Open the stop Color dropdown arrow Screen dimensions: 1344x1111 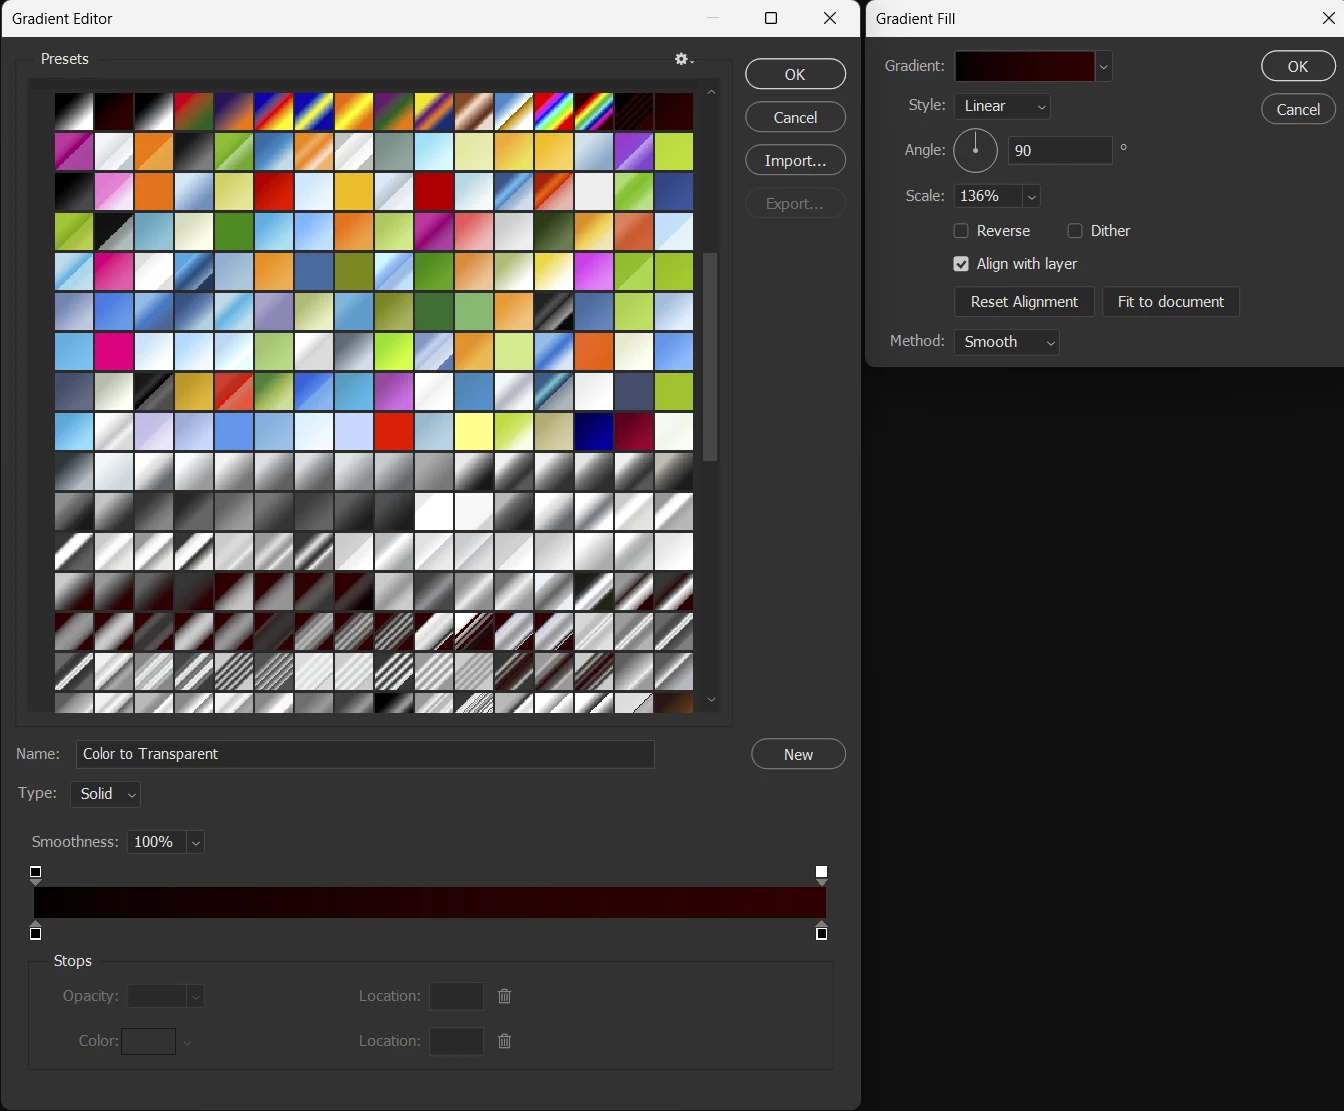(187, 1042)
